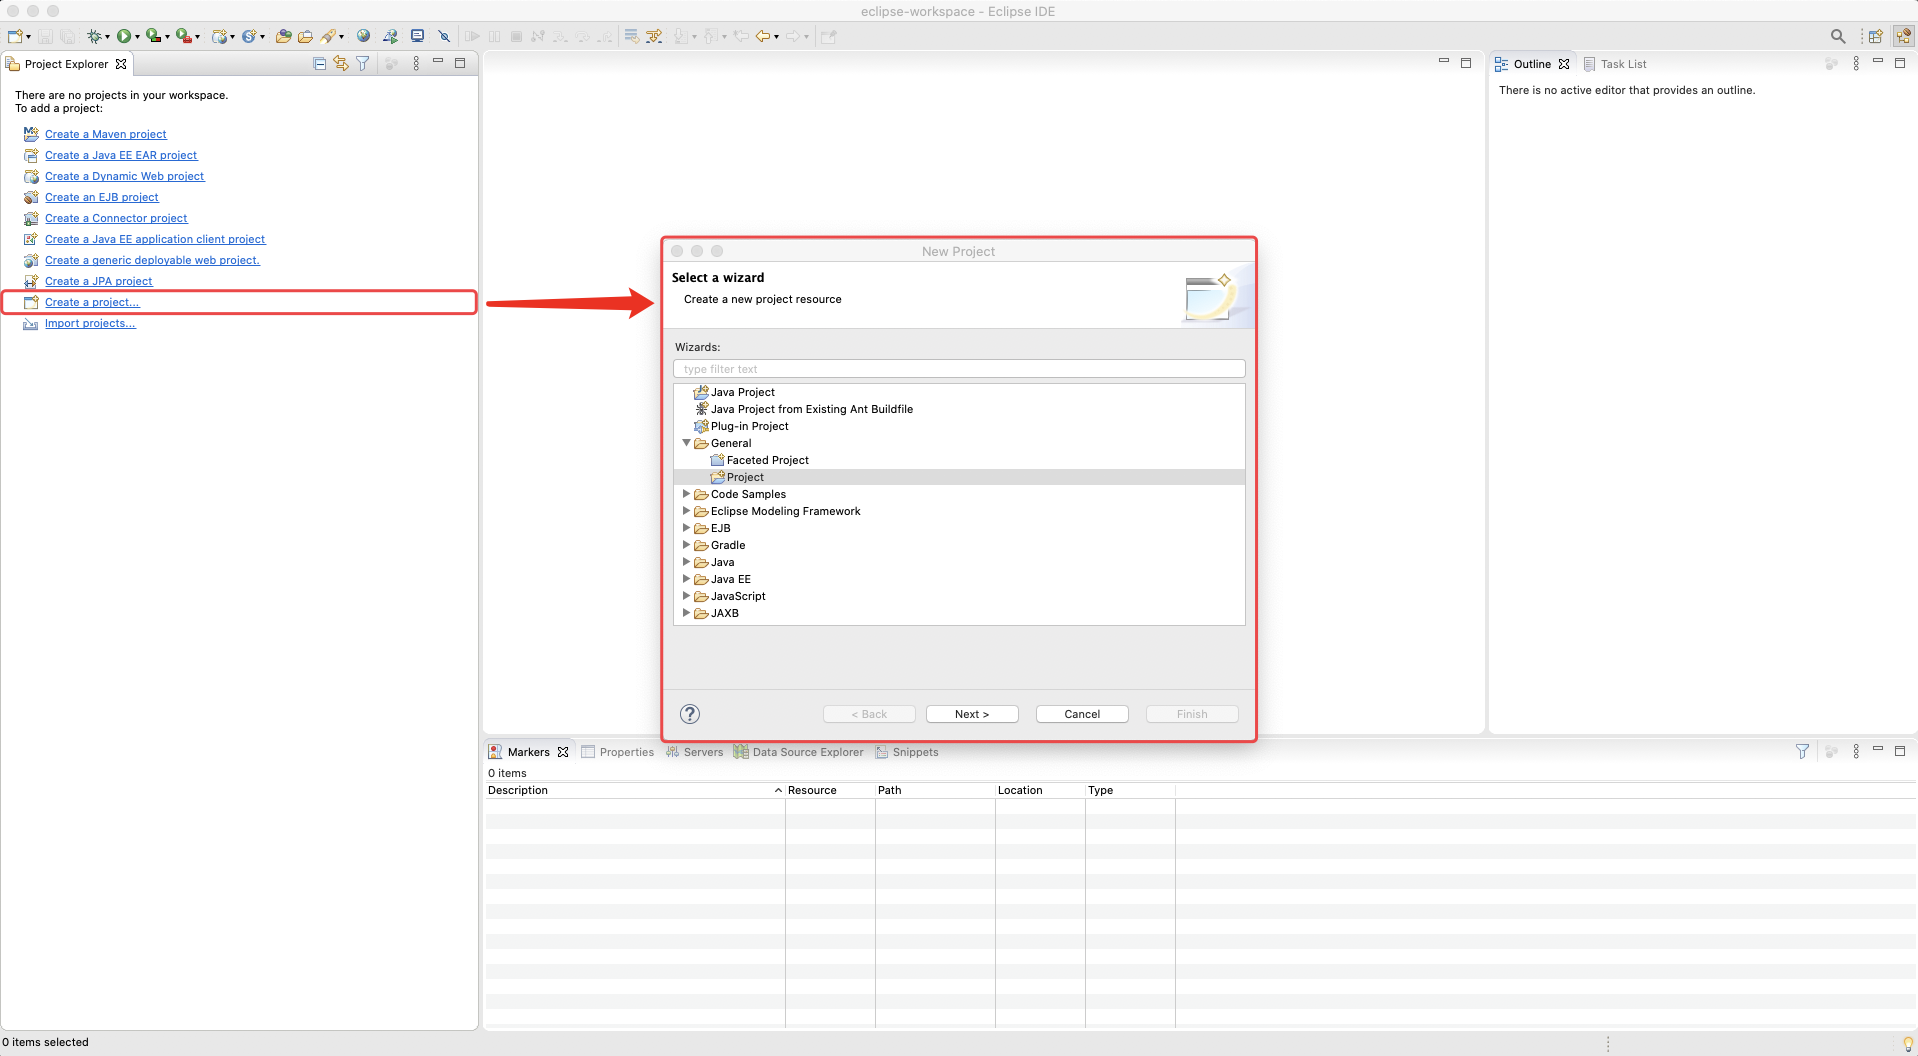Click Create a Maven project link

click(x=106, y=134)
